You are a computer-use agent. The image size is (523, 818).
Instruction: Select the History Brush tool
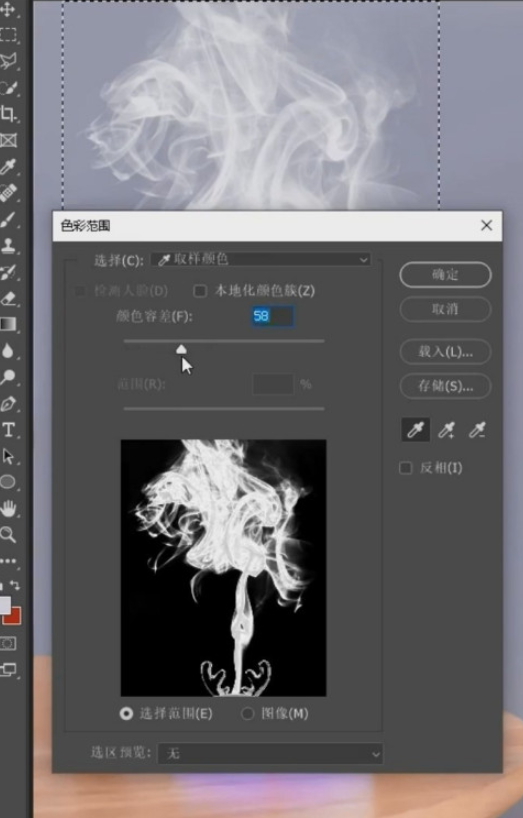point(8,272)
